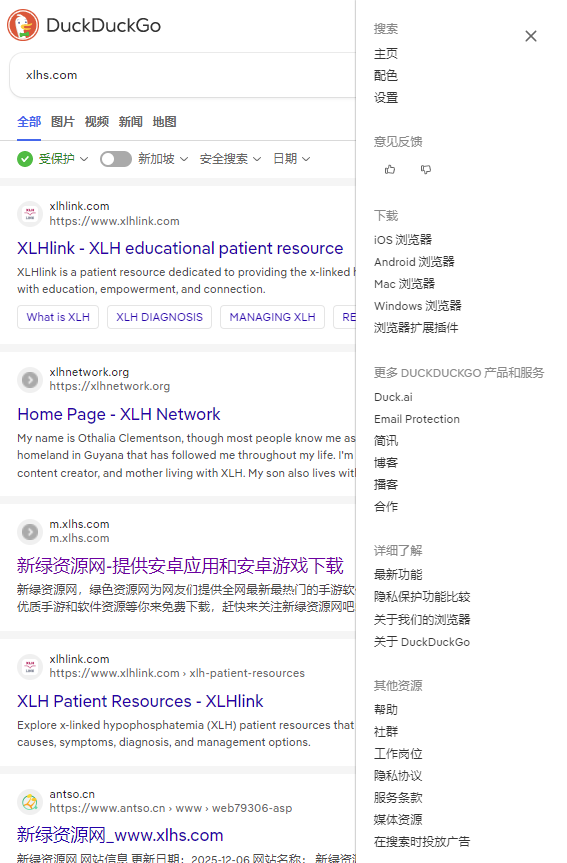567x863 pixels.
Task: Open 媒体资源 link
Action: tap(398, 820)
